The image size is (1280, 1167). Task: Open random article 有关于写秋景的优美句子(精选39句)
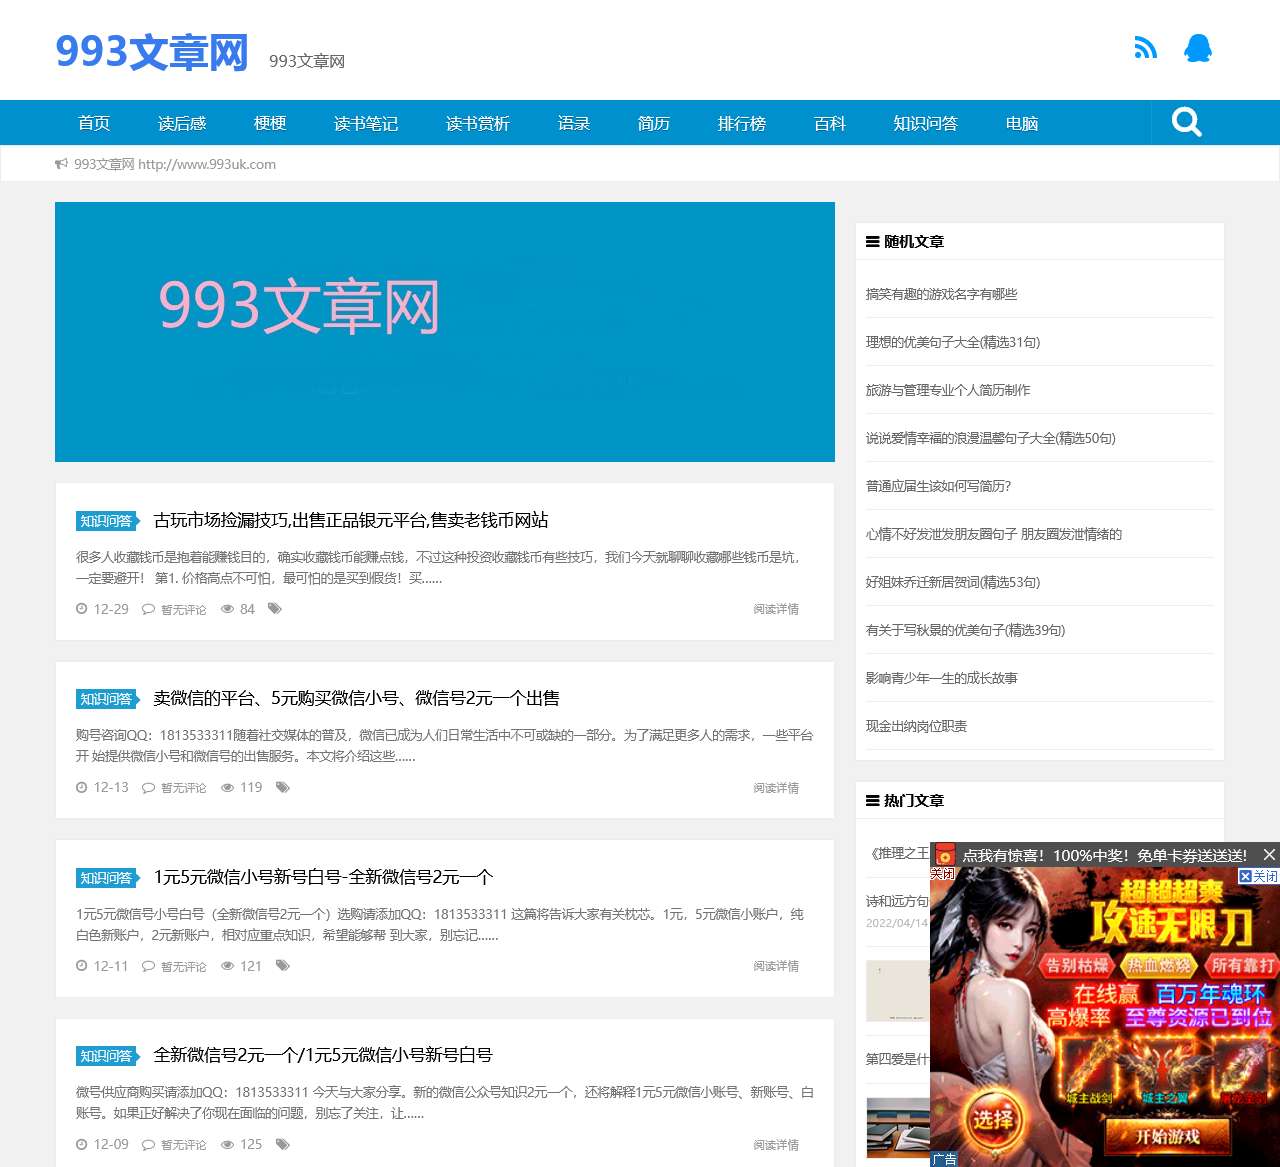965,630
